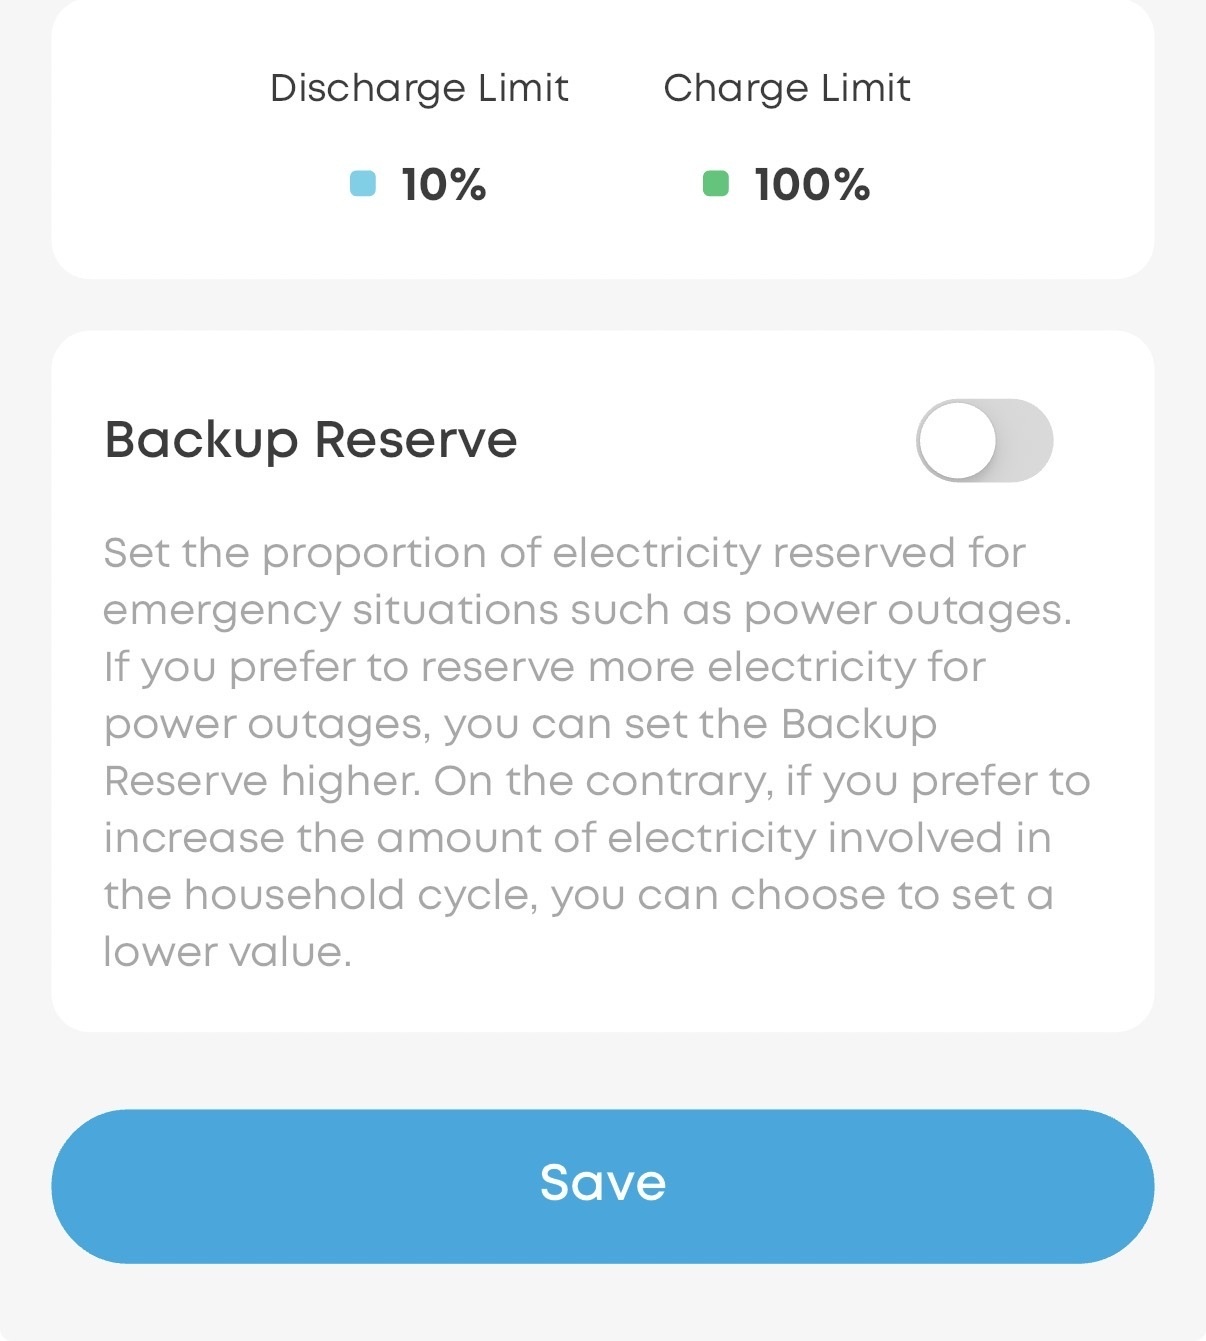Click the "power outages, you can set" line

pyautogui.click(x=521, y=725)
